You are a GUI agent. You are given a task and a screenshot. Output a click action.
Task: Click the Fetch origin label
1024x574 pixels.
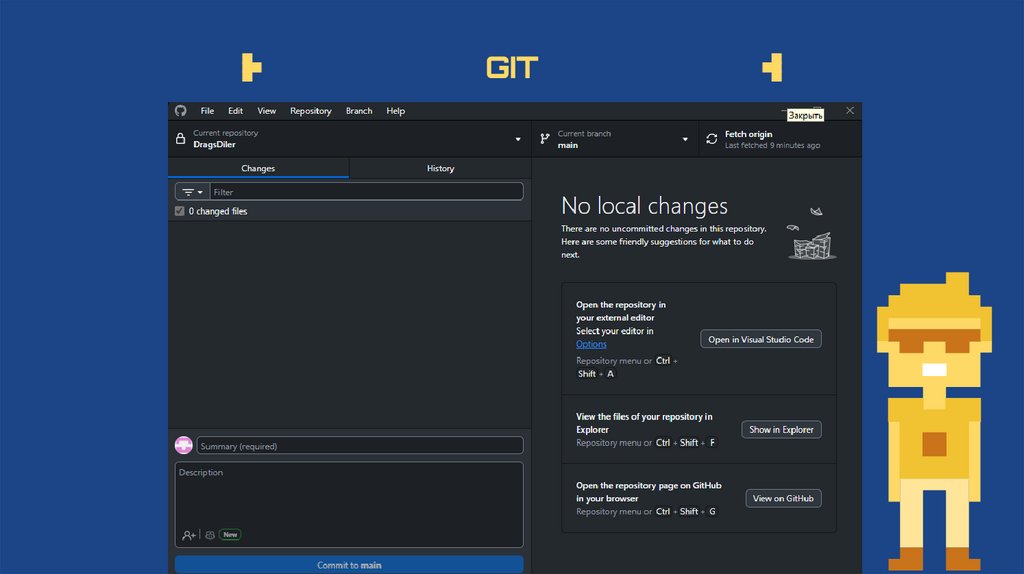point(748,134)
